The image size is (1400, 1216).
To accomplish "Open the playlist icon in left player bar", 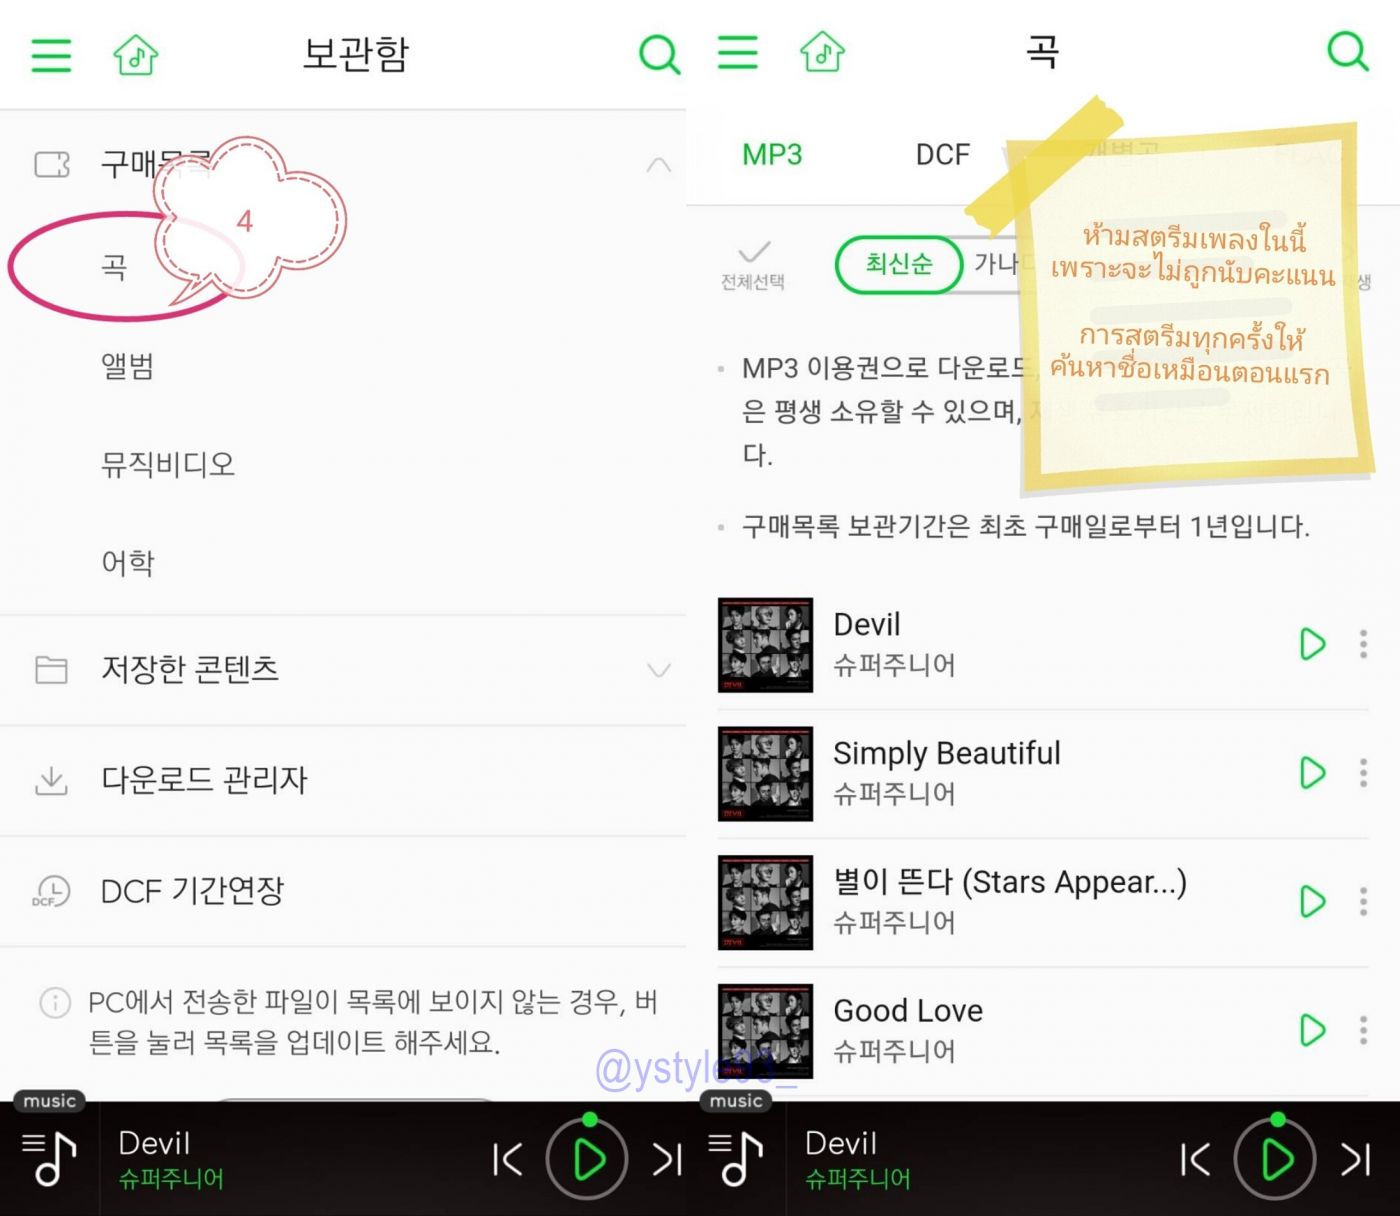I will 49,1159.
